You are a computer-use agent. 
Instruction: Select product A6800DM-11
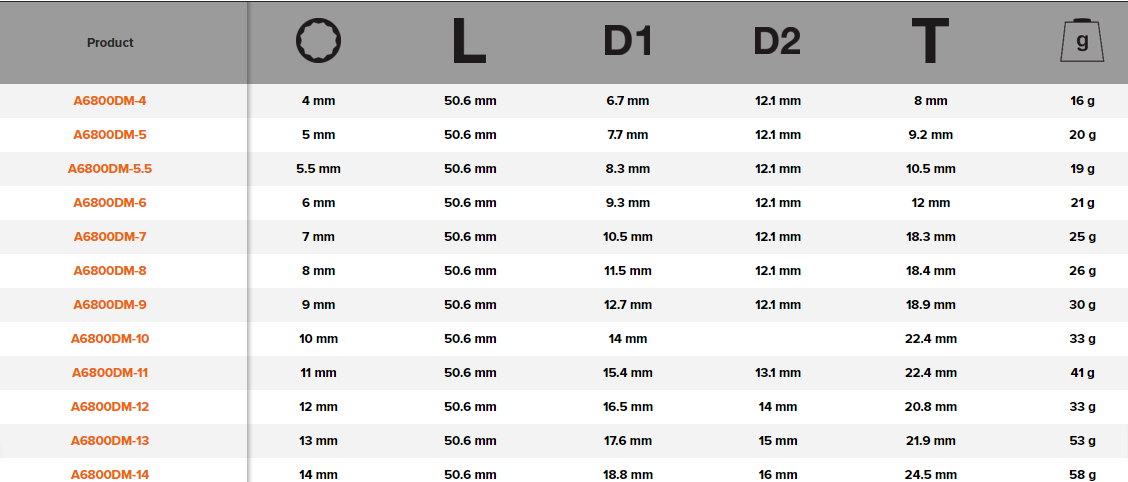pyautogui.click(x=110, y=373)
